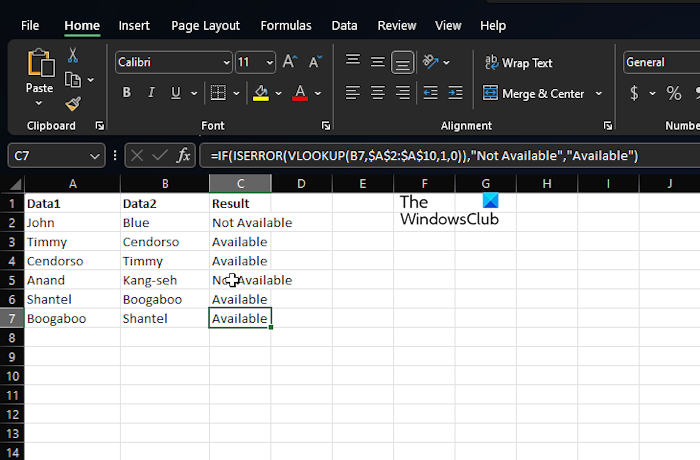
Task: Select cell B5 containing Kang-seh
Action: pos(164,280)
